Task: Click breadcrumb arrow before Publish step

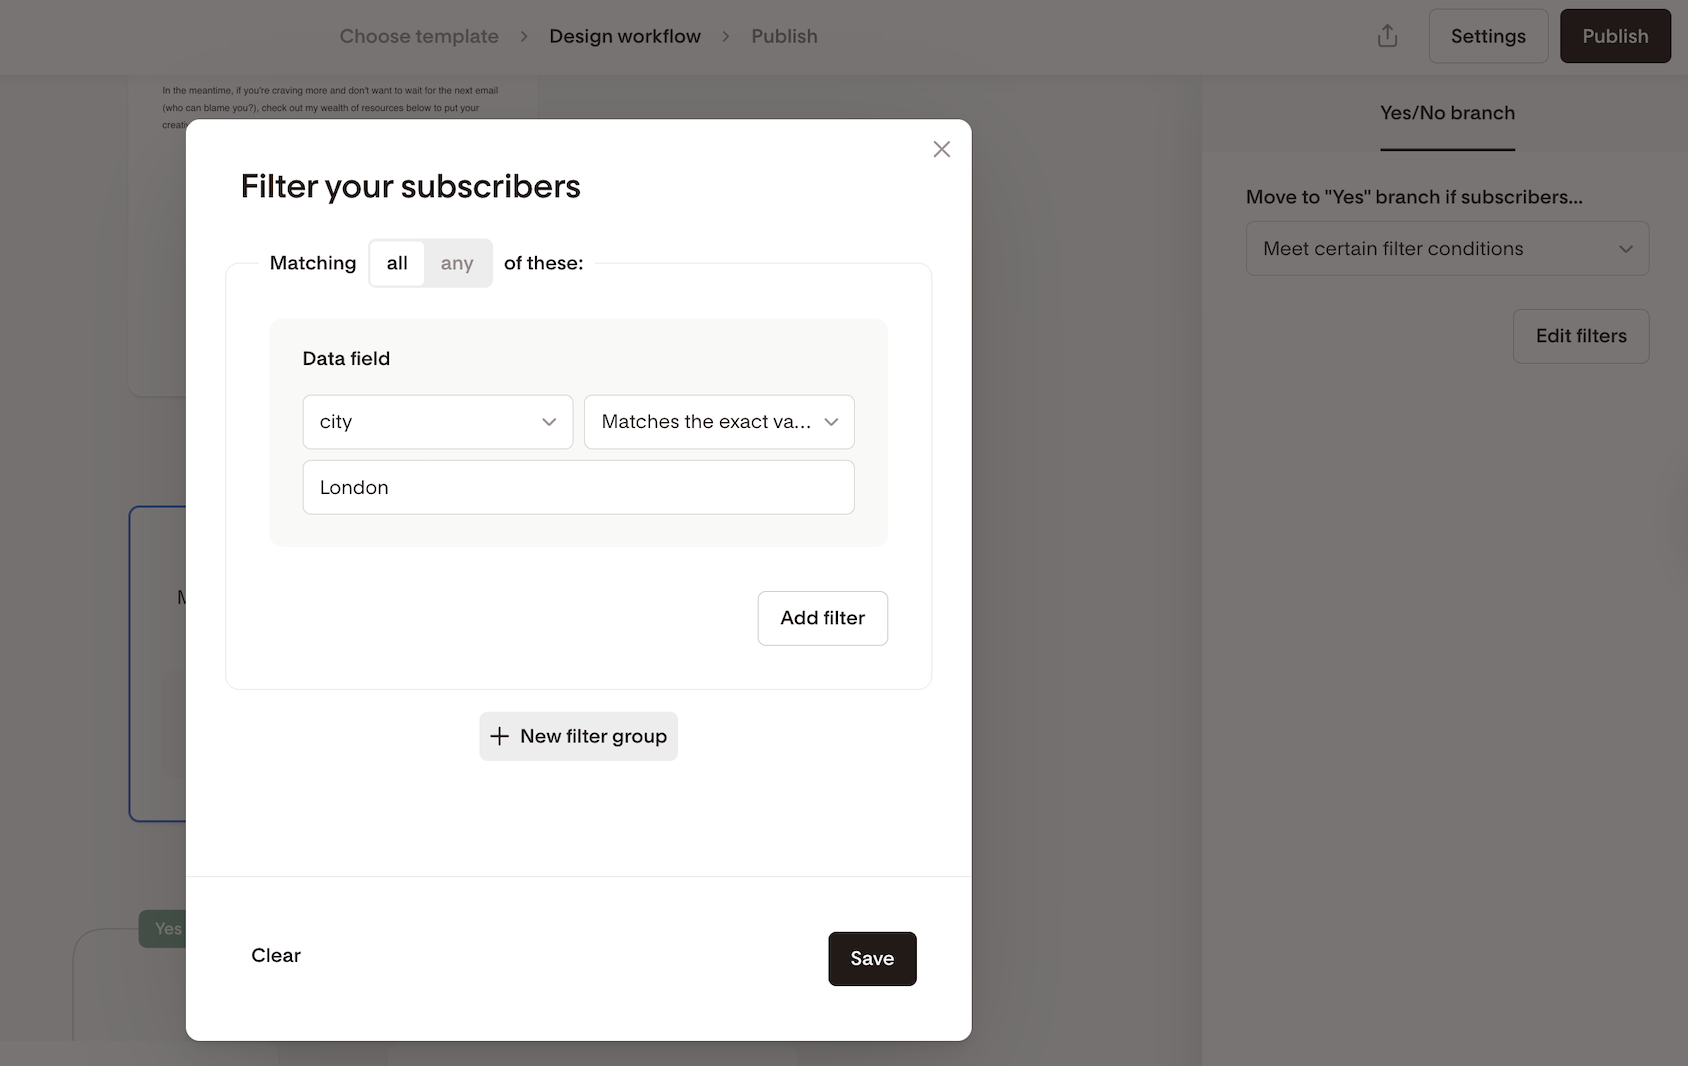Action: pyautogui.click(x=726, y=36)
